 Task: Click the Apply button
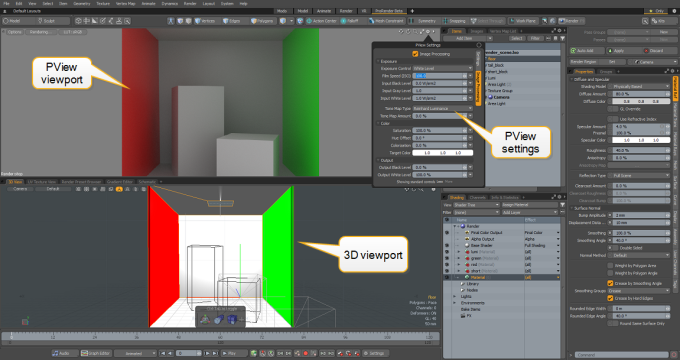(x=619, y=50)
